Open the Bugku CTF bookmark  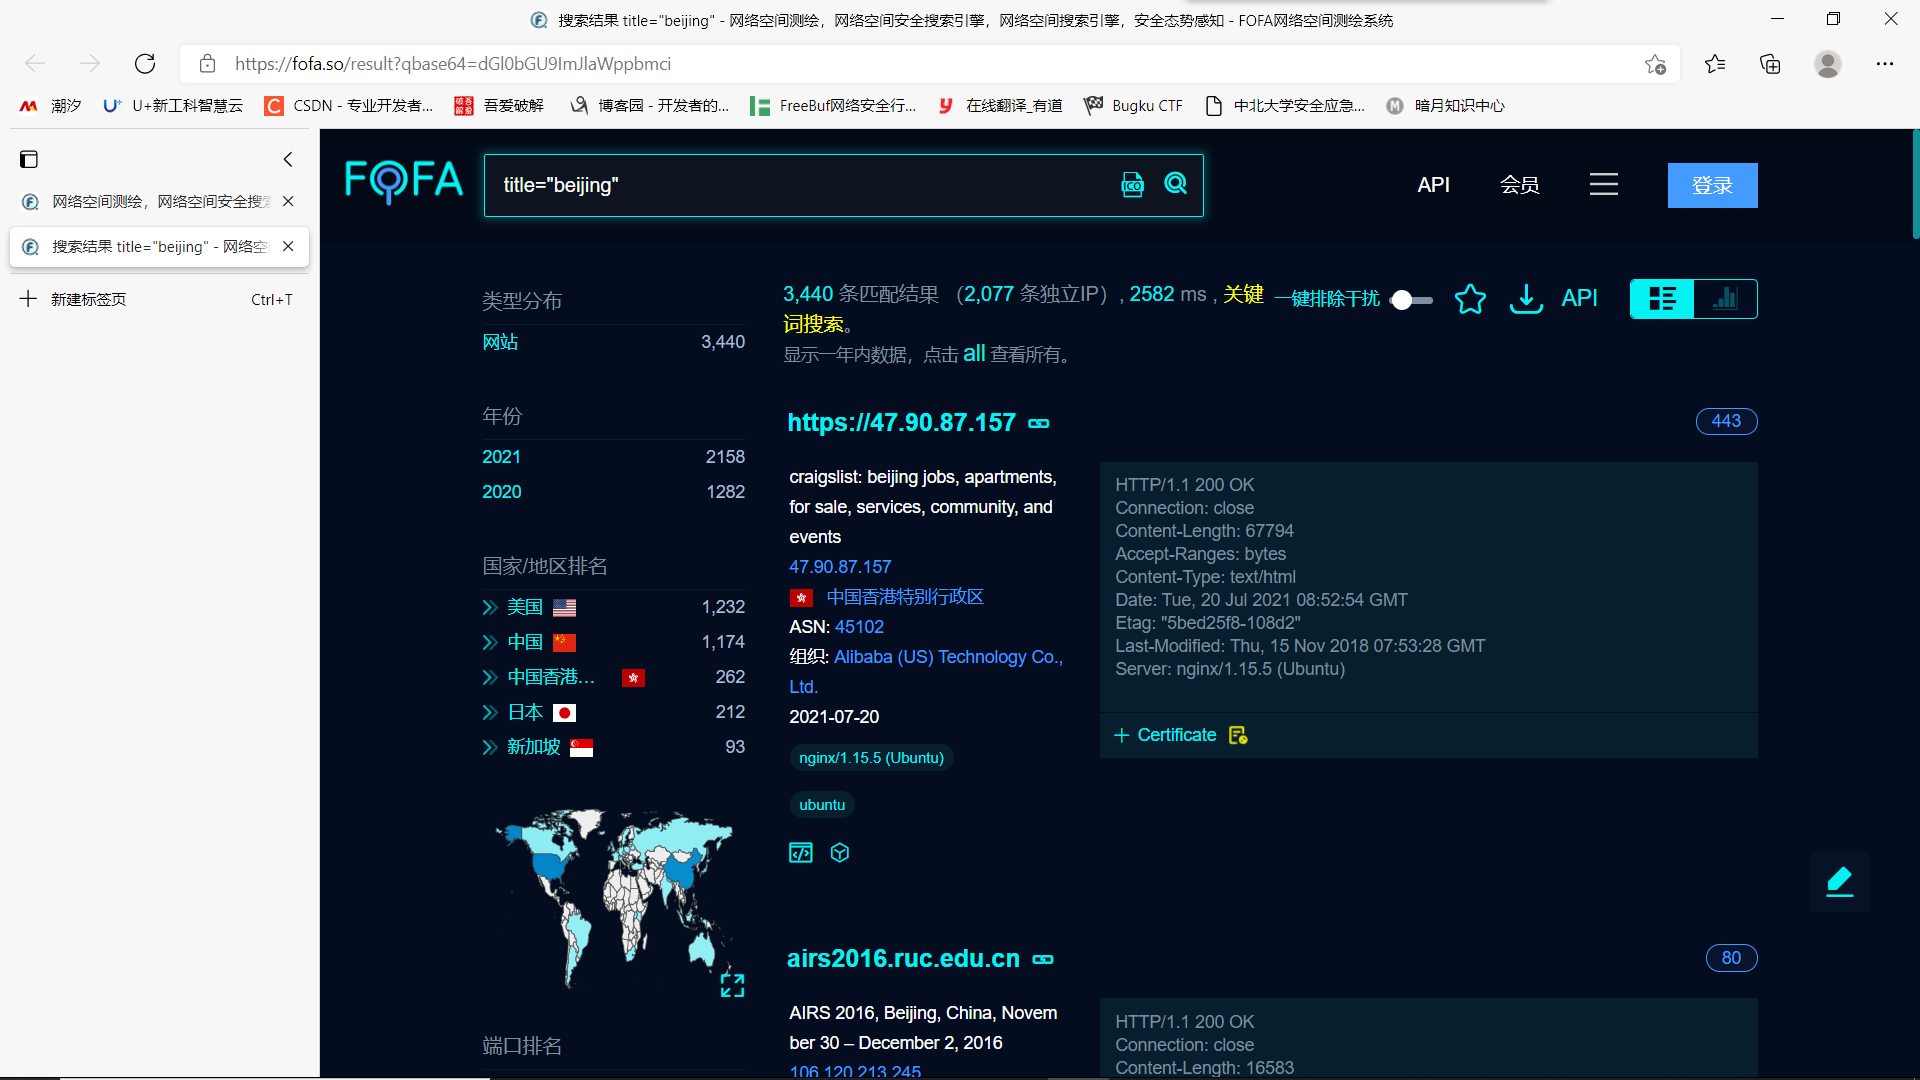[1133, 106]
